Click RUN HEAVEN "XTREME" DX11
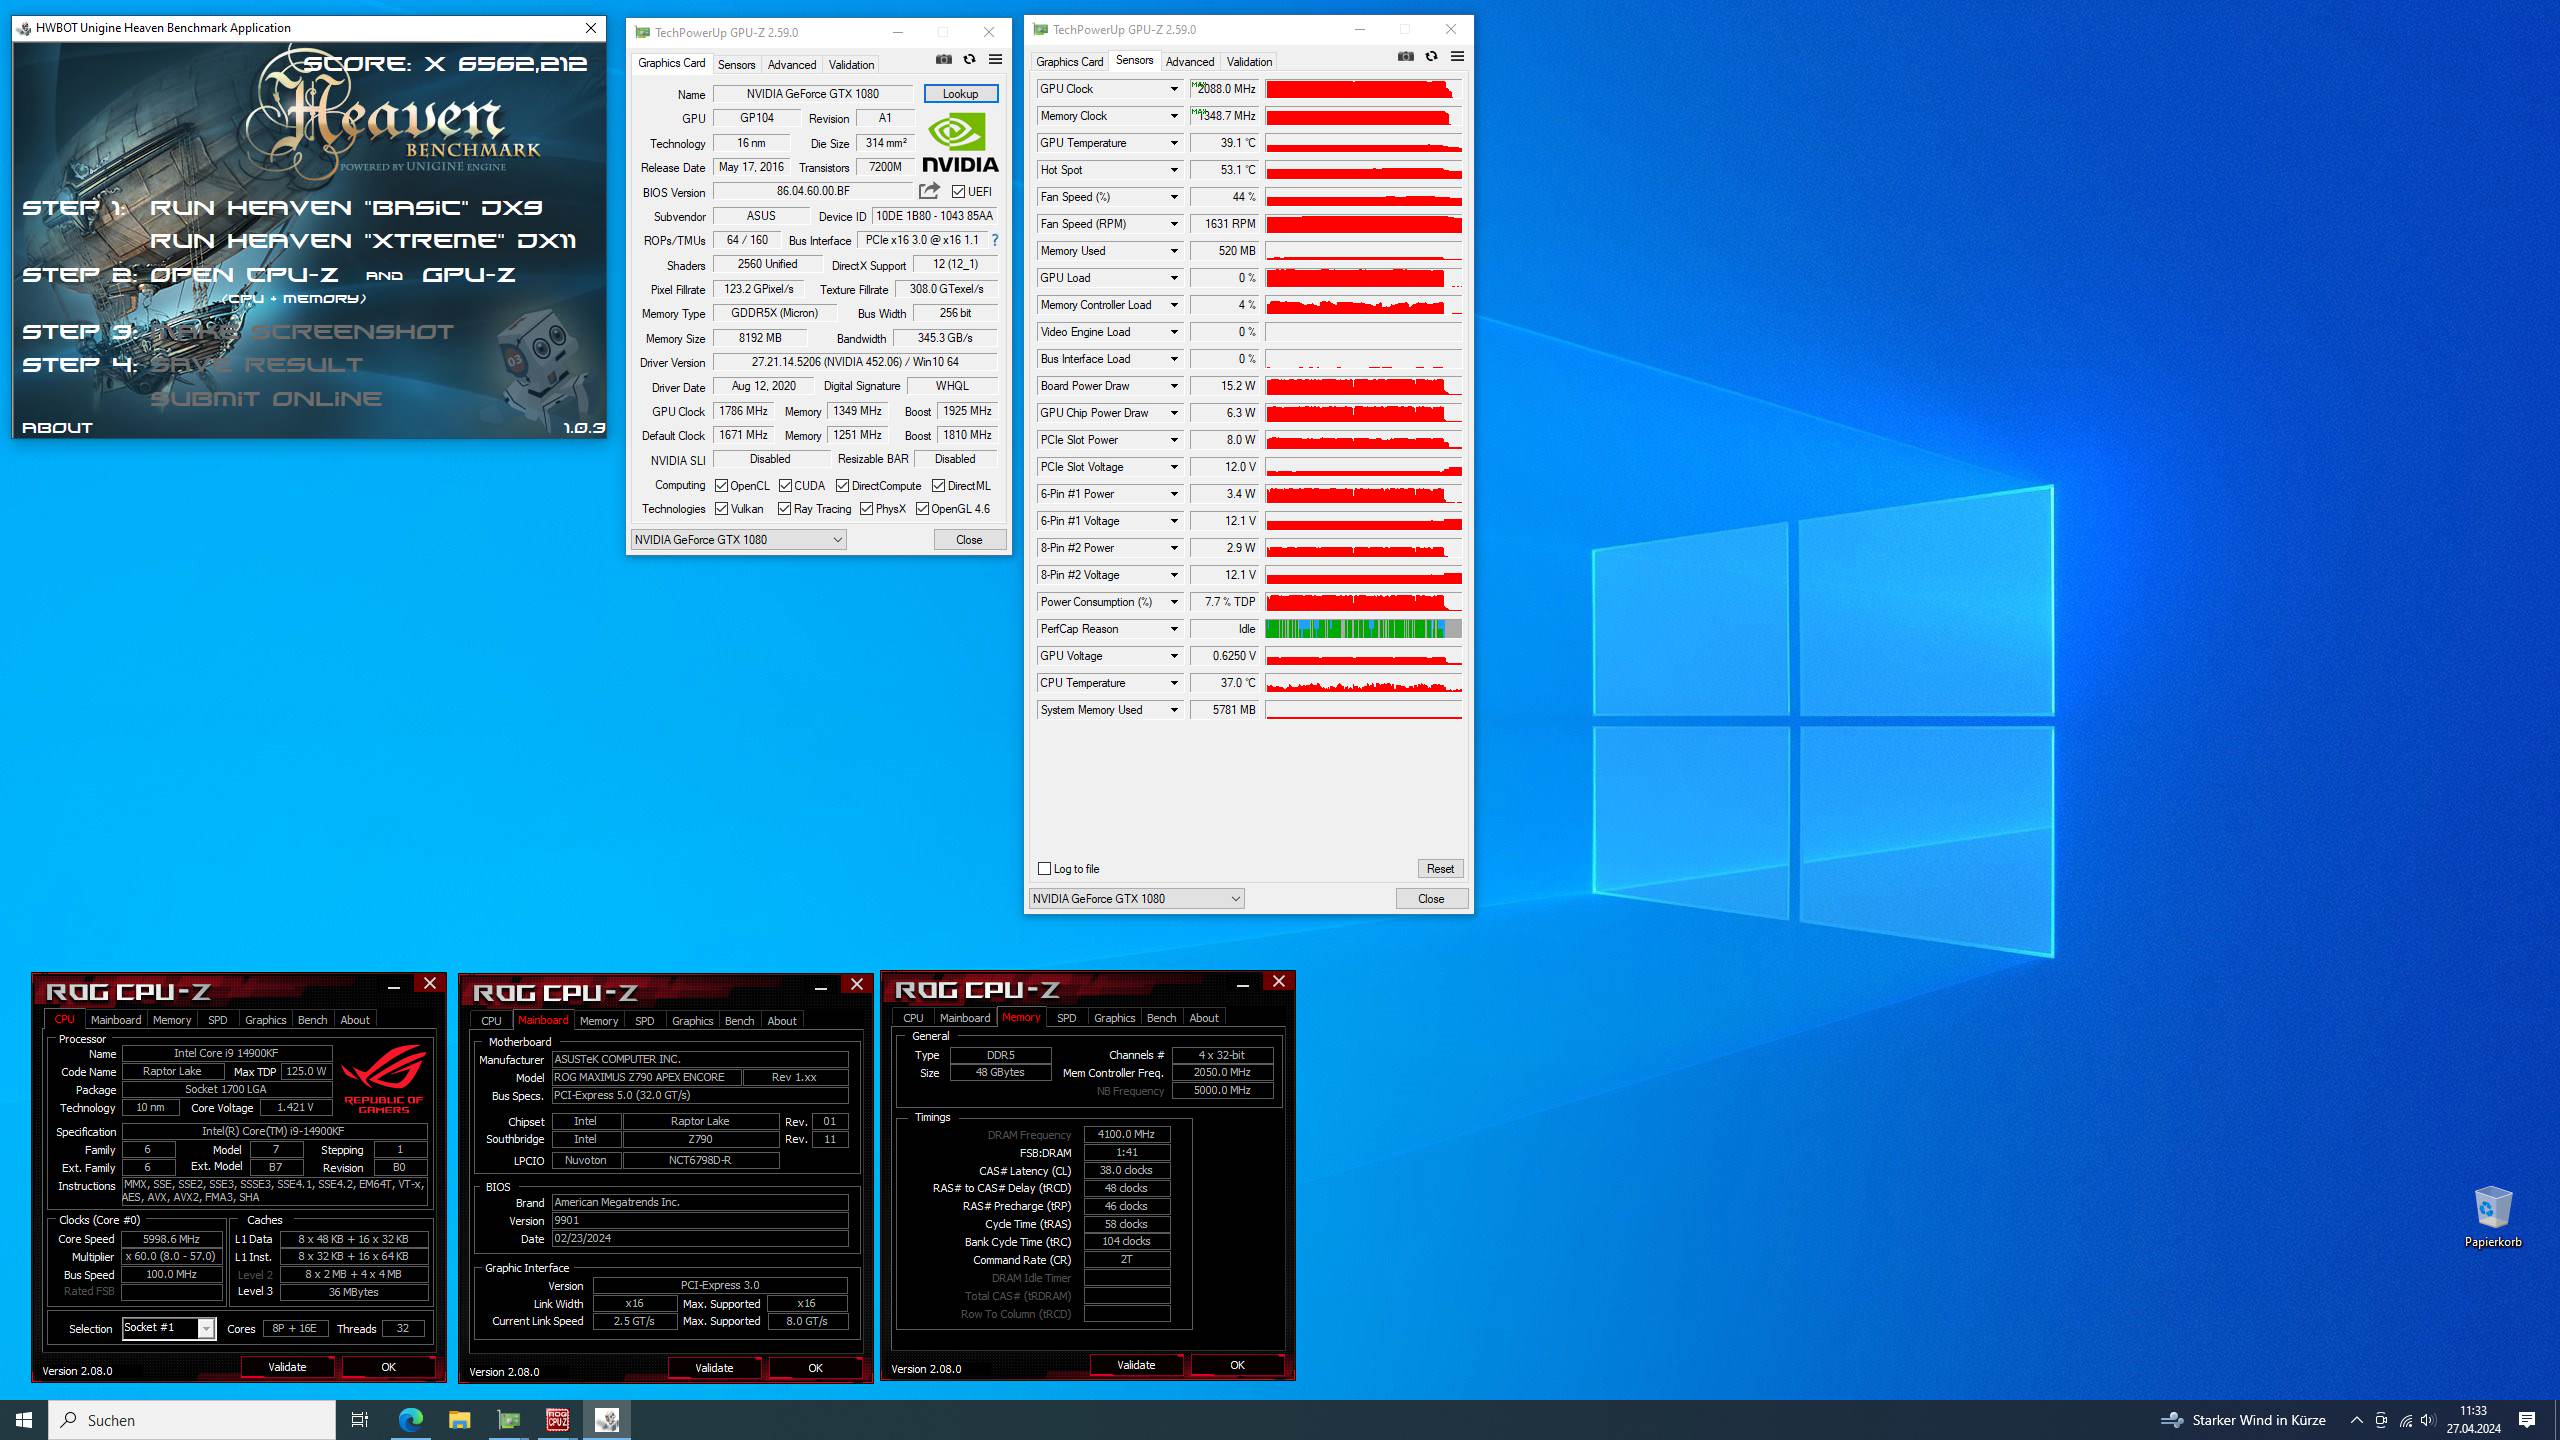The height and width of the screenshot is (1440, 2560). tap(363, 241)
